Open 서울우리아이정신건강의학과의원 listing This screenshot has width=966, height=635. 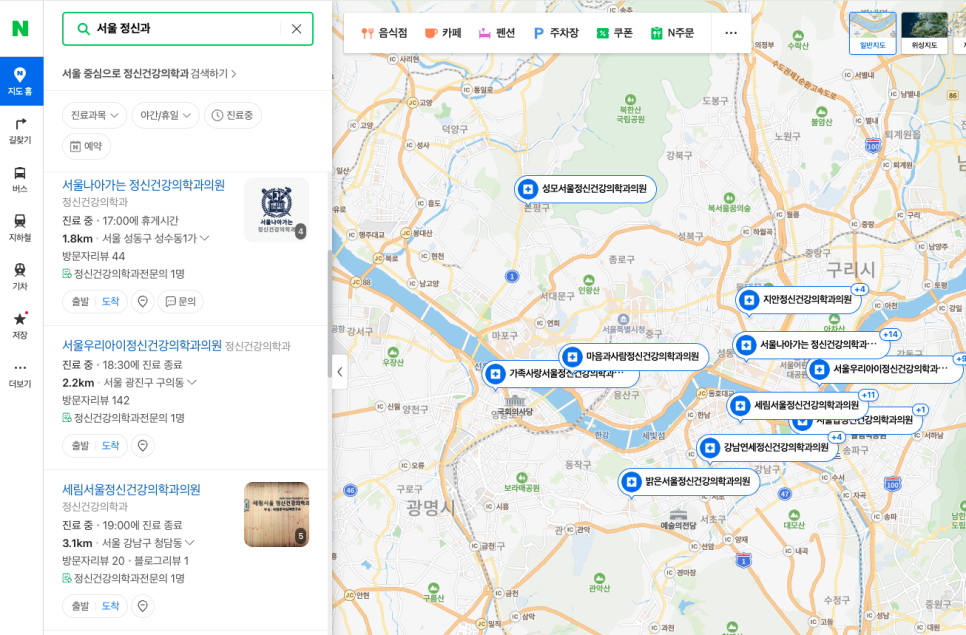(x=142, y=346)
